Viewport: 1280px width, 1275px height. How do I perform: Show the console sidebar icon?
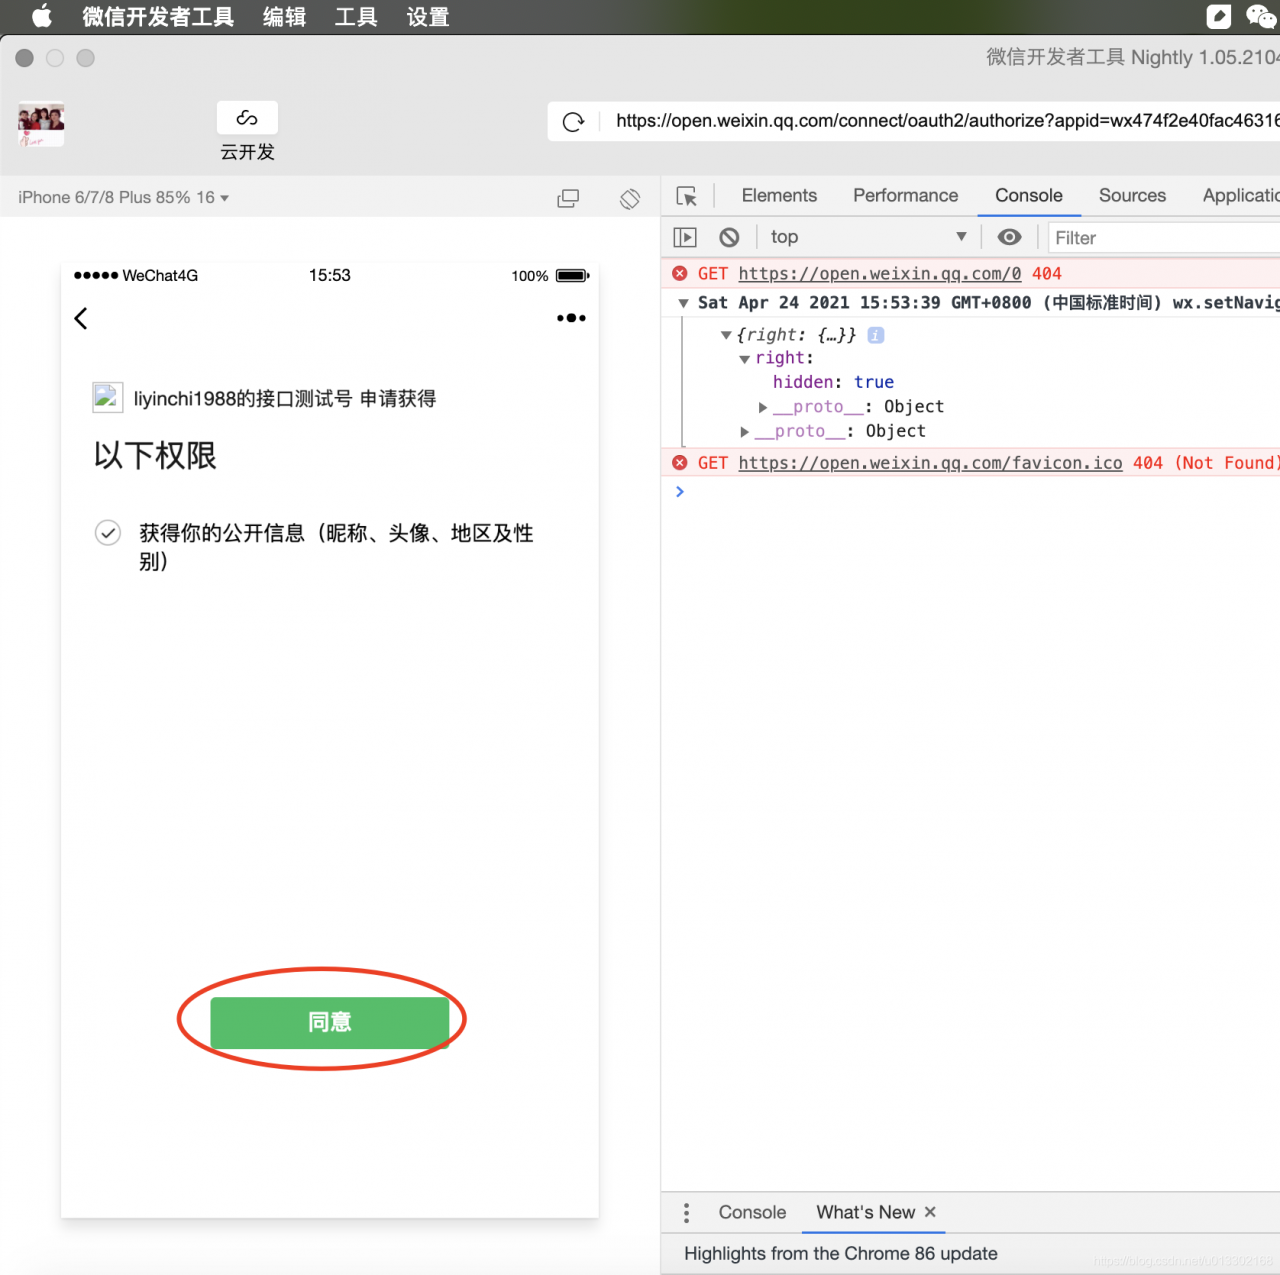[685, 237]
